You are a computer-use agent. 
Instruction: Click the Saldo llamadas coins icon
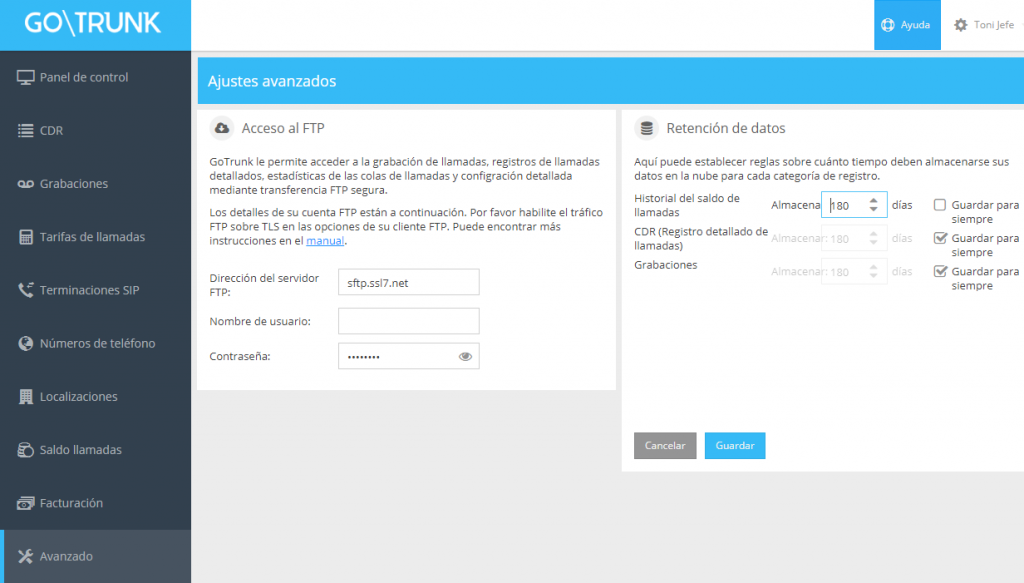click(25, 450)
